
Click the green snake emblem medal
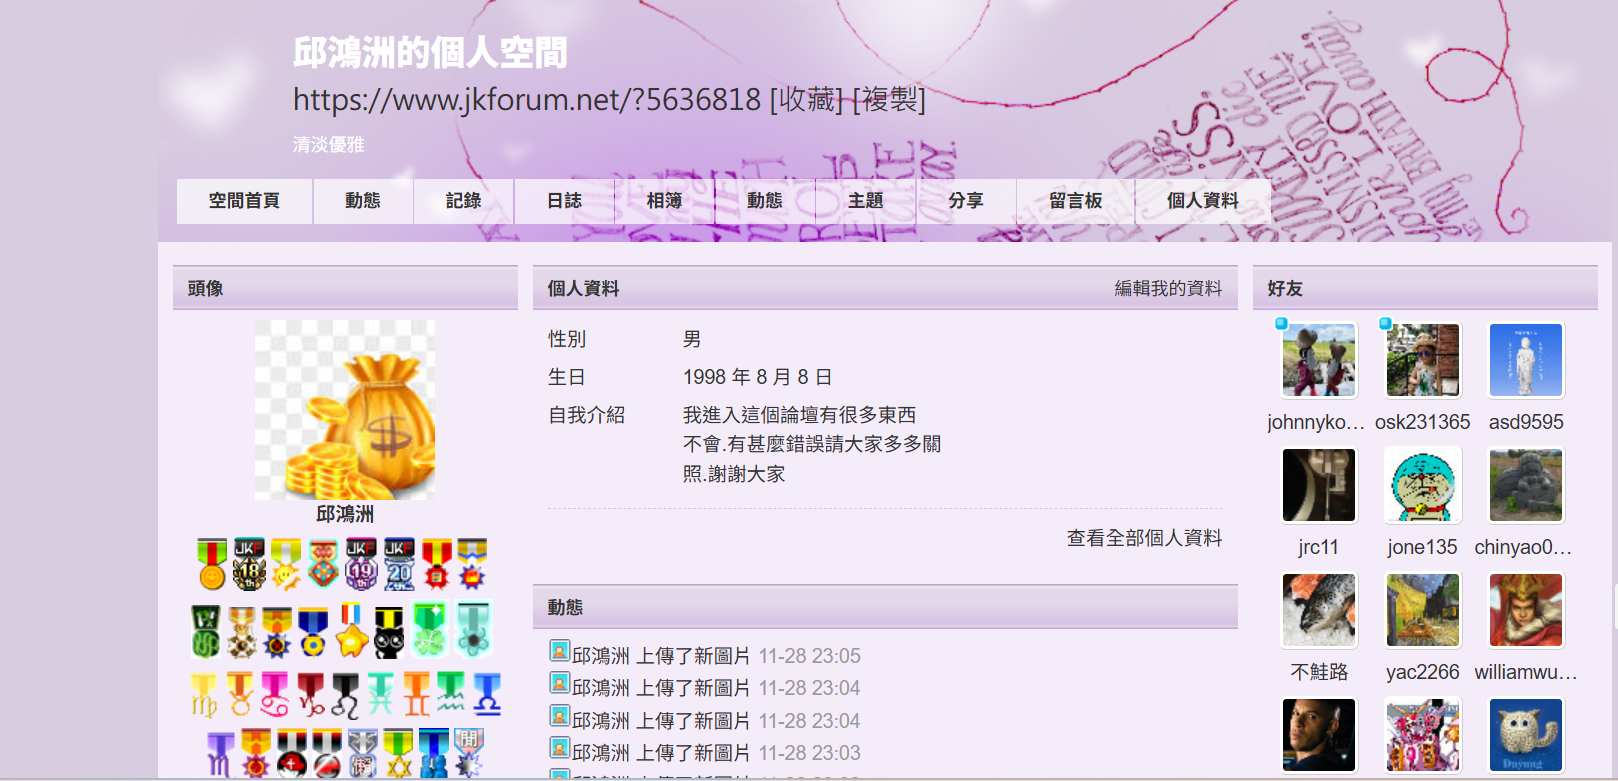tap(206, 631)
